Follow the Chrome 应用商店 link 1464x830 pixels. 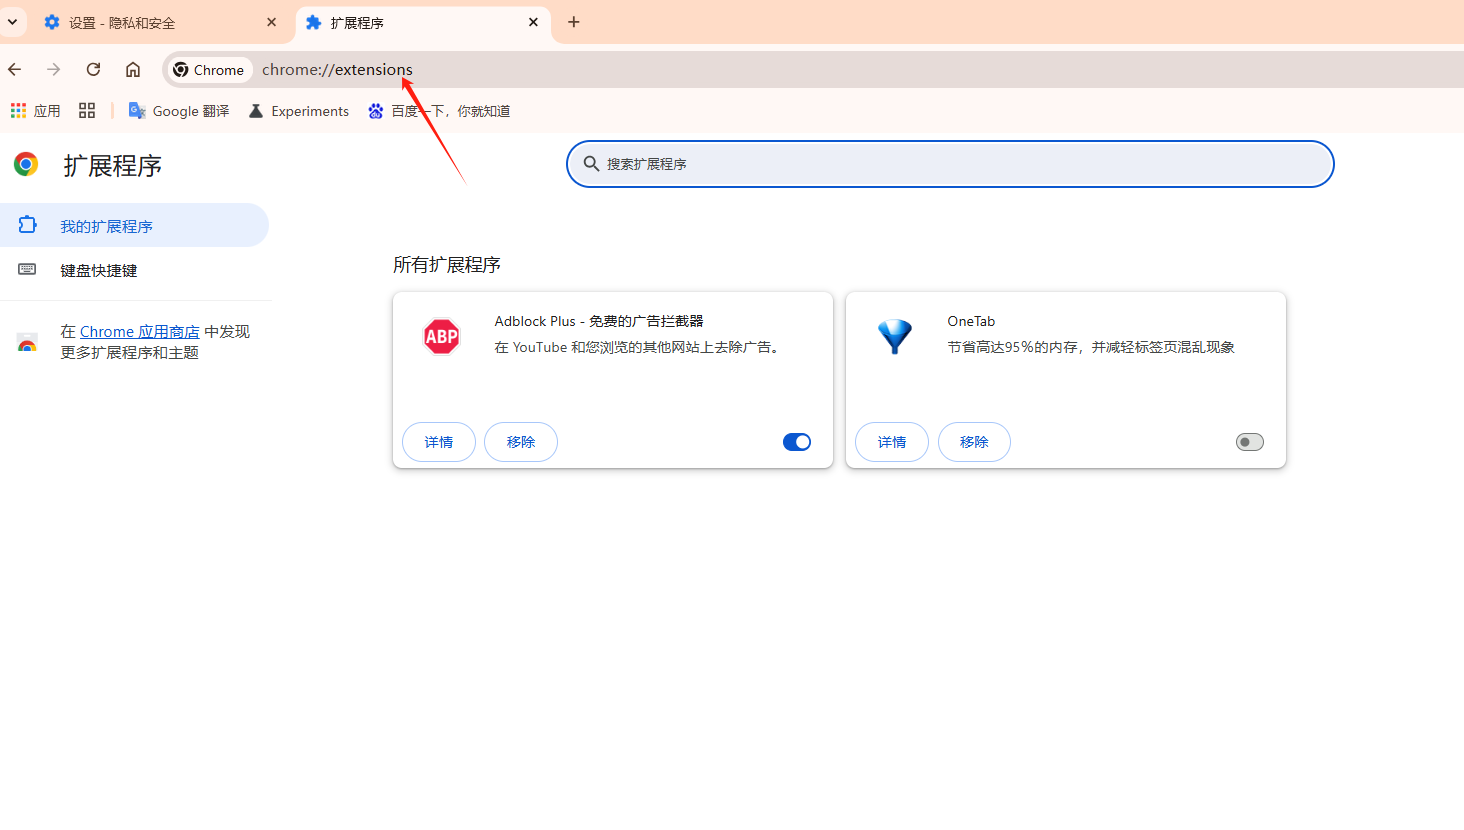pos(140,332)
